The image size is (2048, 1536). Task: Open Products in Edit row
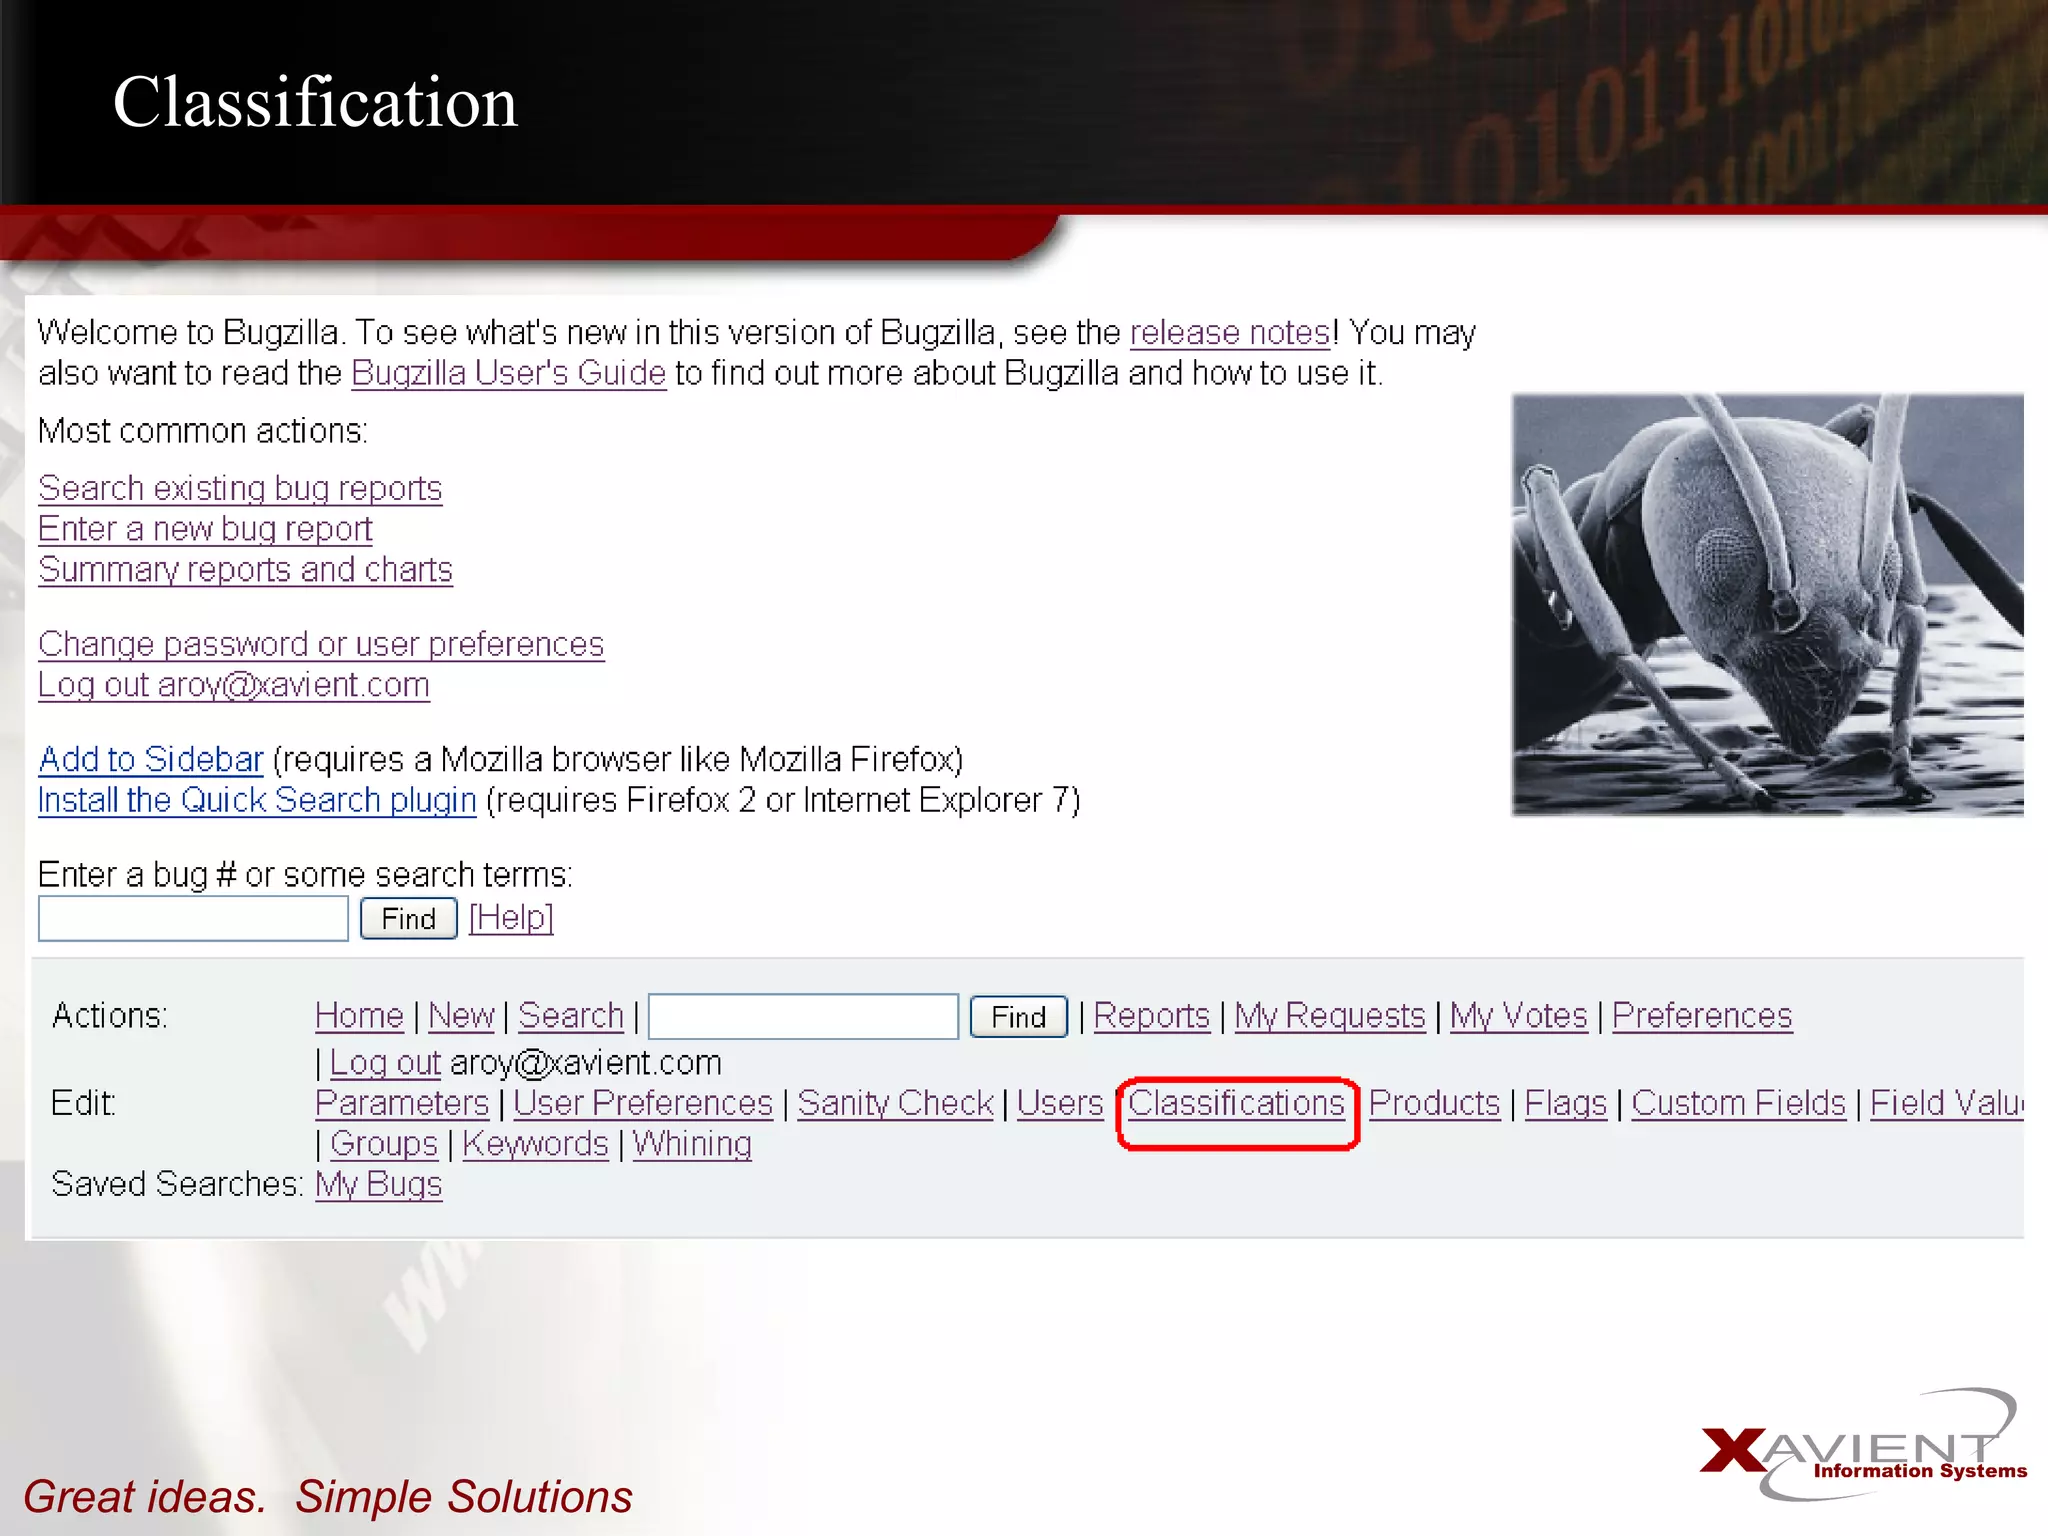click(x=1434, y=1104)
